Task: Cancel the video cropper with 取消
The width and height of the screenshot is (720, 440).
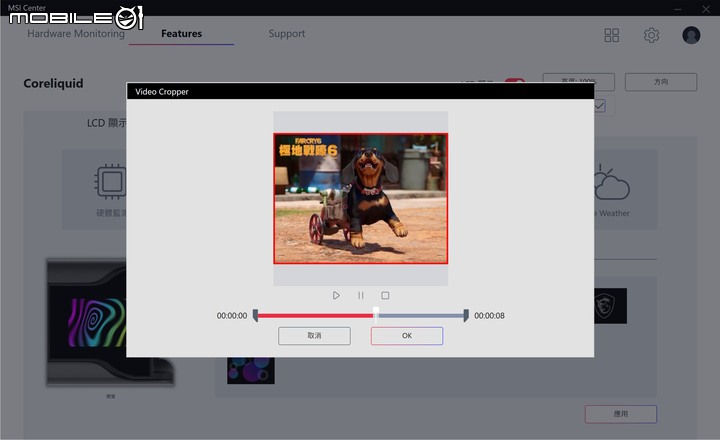Action: [315, 336]
